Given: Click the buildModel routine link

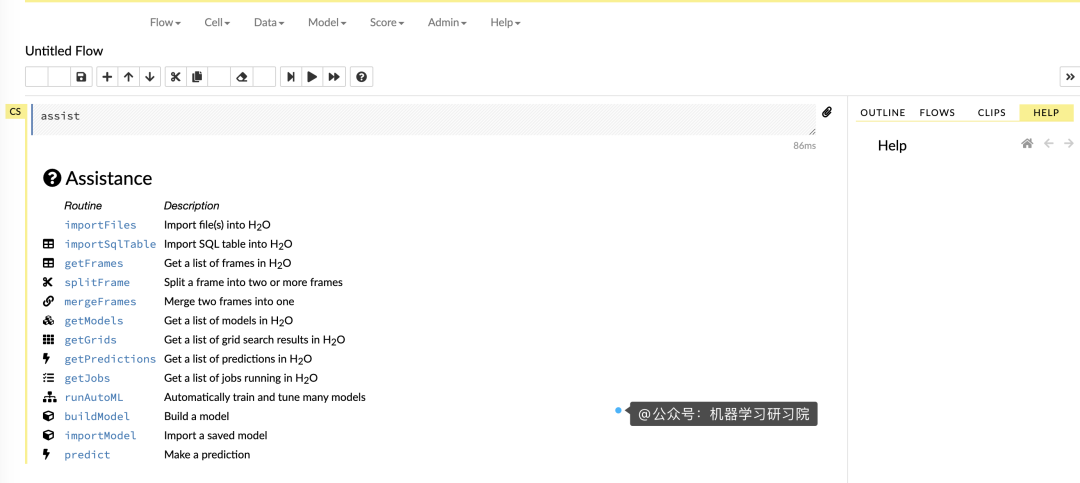Looking at the screenshot, I should (x=97, y=416).
